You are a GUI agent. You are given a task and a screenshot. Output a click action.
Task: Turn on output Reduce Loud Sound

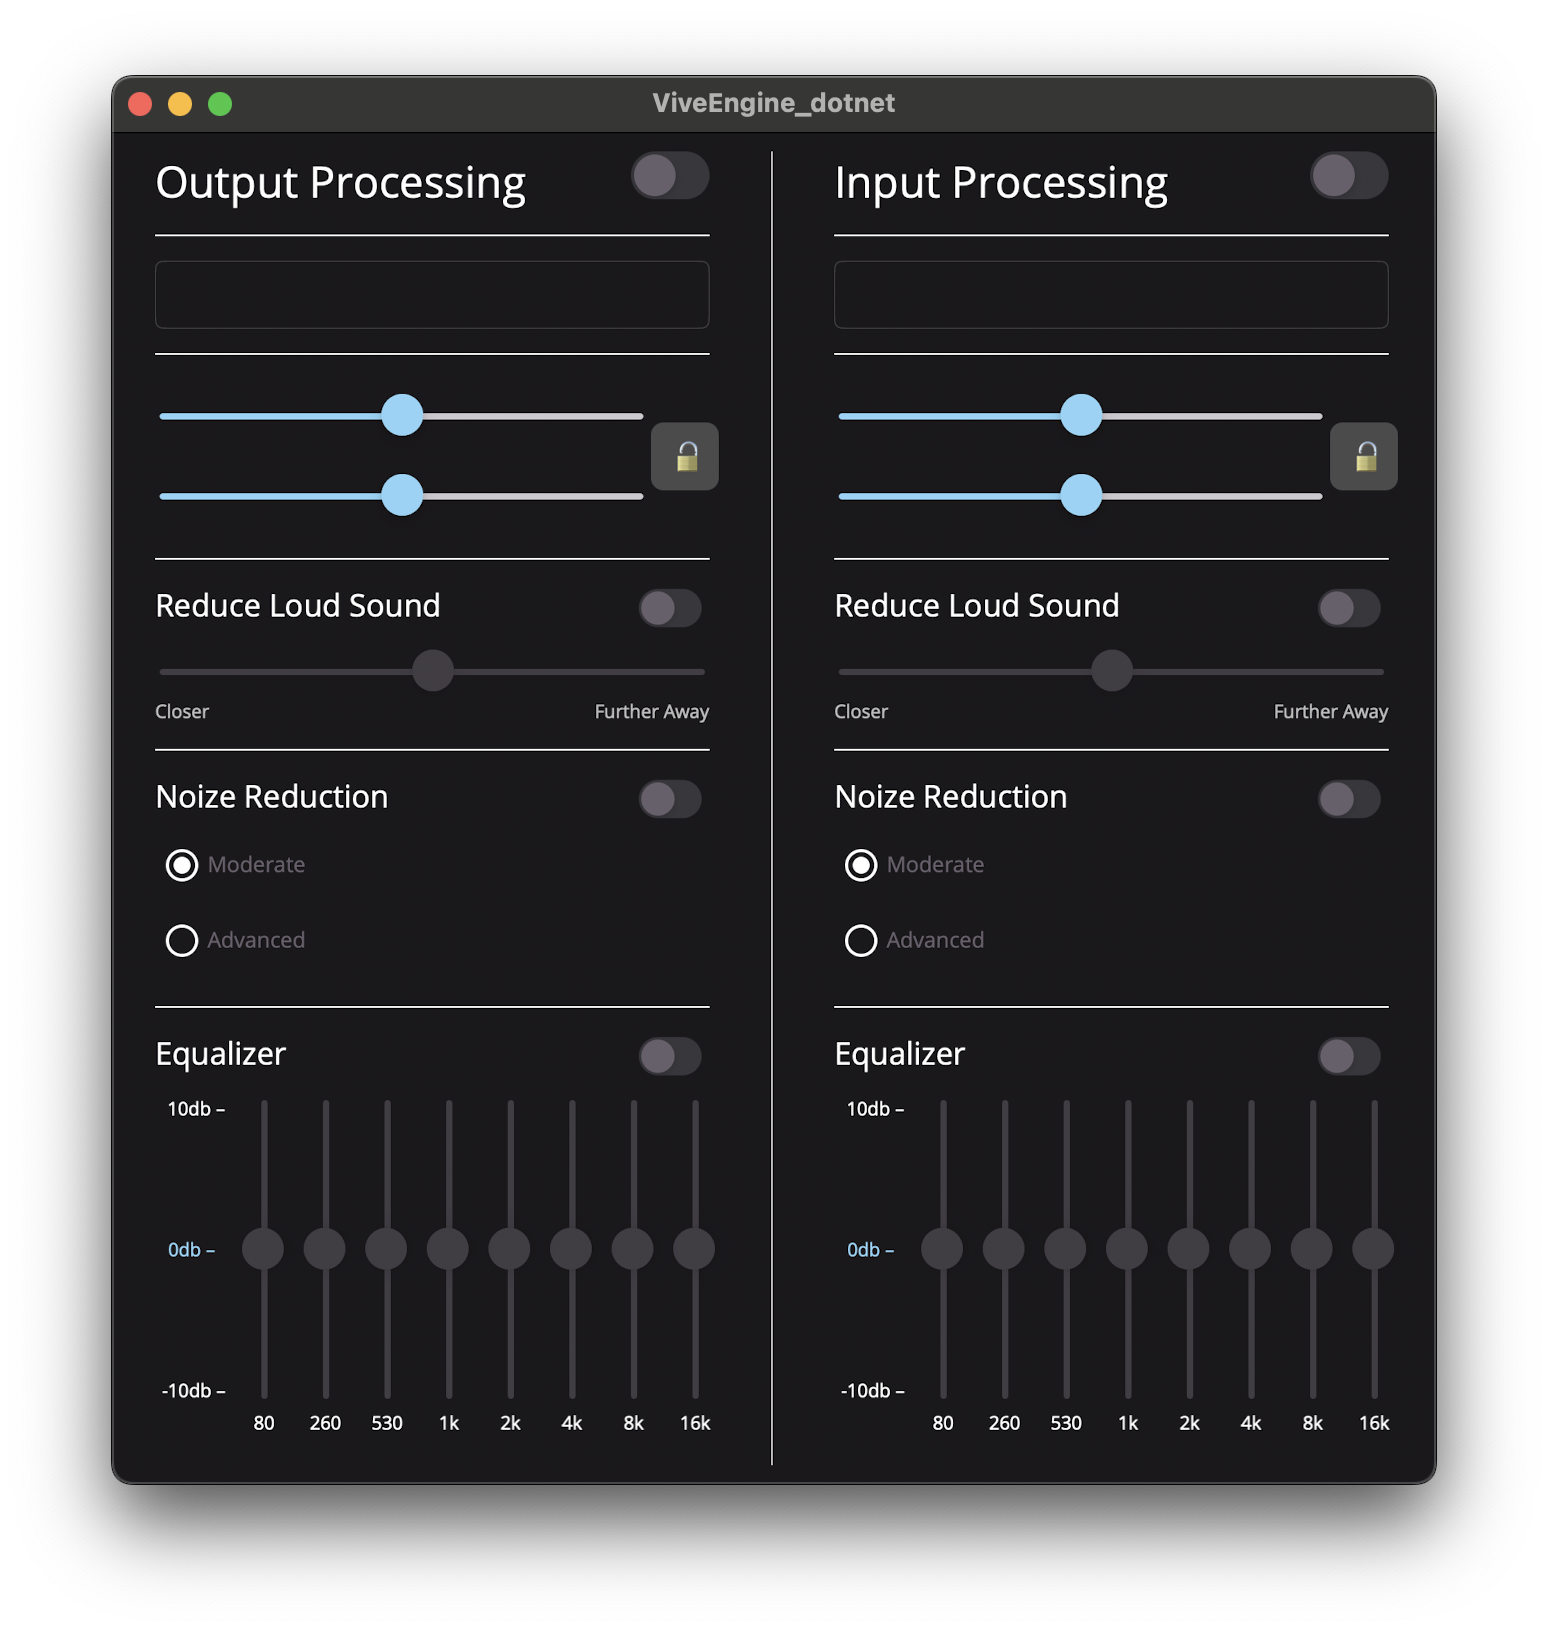click(670, 608)
